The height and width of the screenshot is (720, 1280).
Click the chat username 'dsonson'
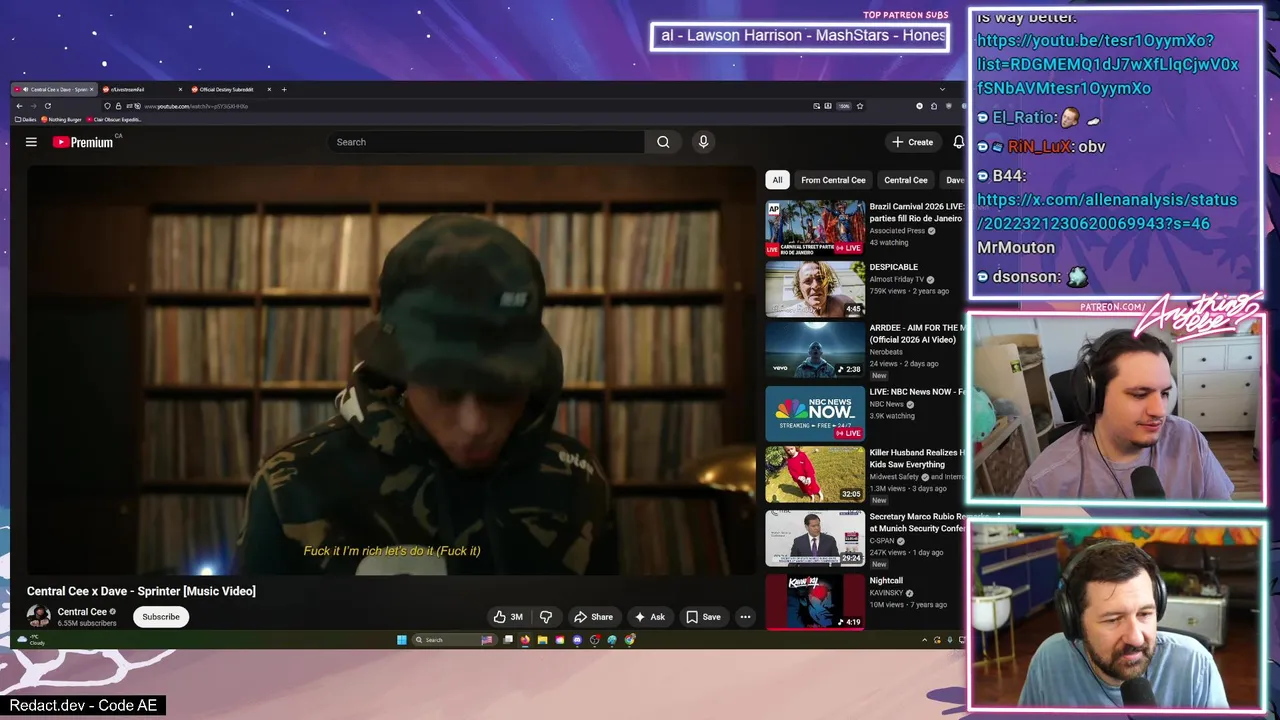[x=1027, y=276]
